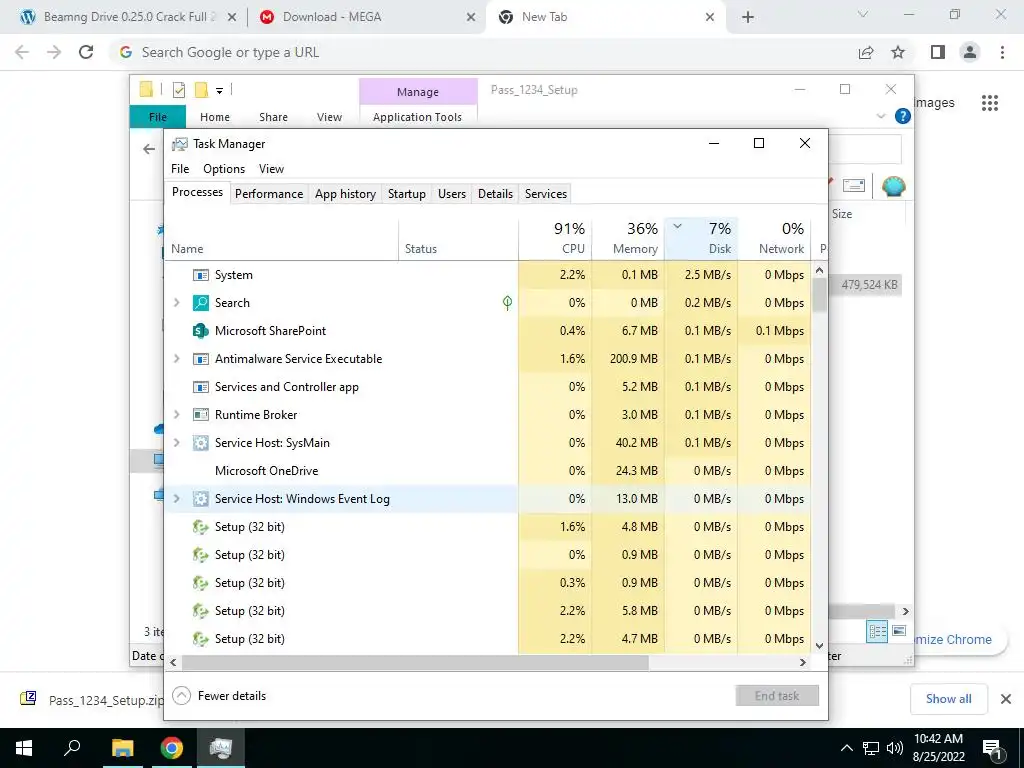Sort by the Network column header
The image size is (1024, 768).
(x=775, y=238)
